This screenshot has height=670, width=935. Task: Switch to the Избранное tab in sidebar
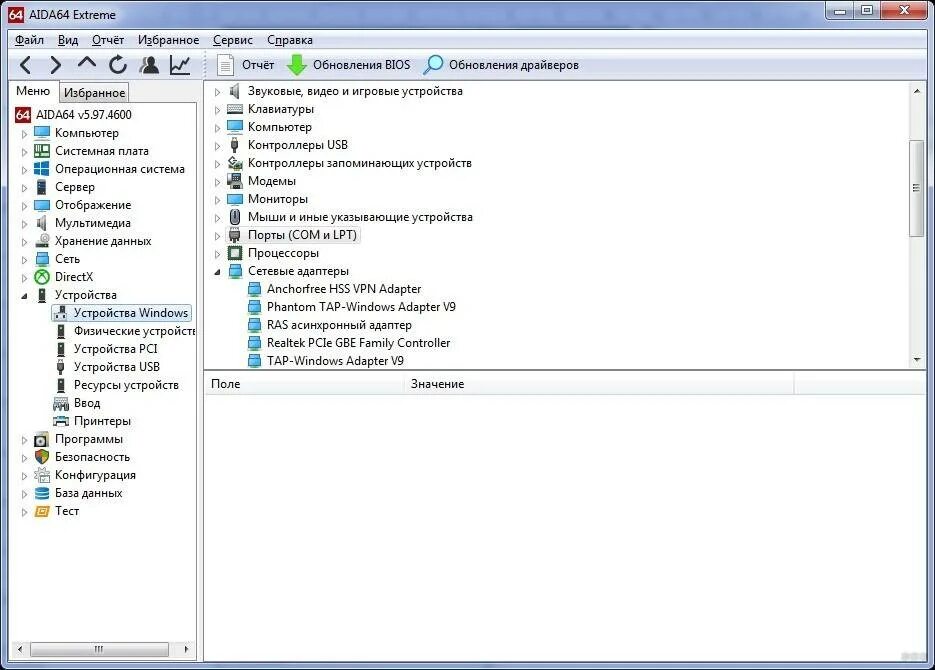(94, 93)
